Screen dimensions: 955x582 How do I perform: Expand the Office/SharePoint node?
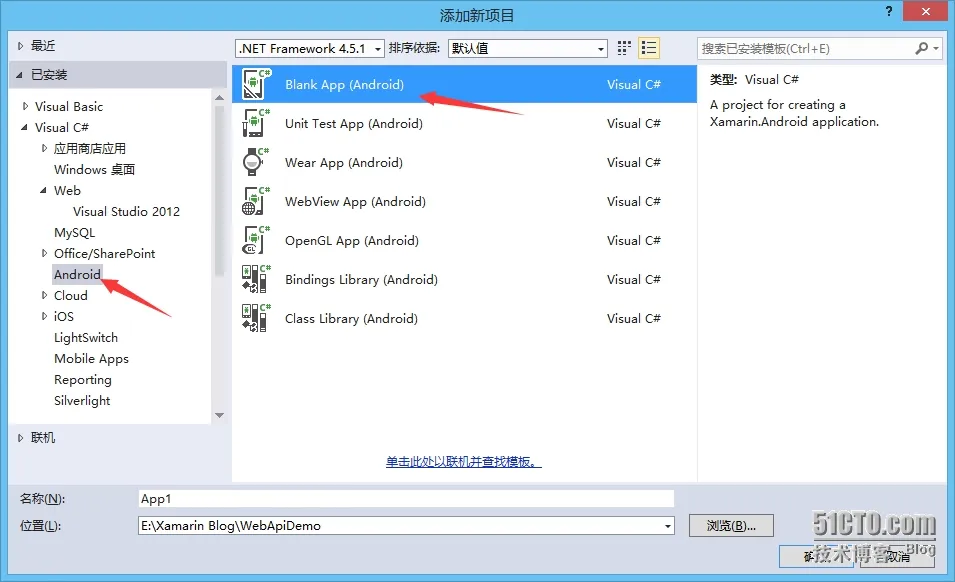tap(44, 253)
